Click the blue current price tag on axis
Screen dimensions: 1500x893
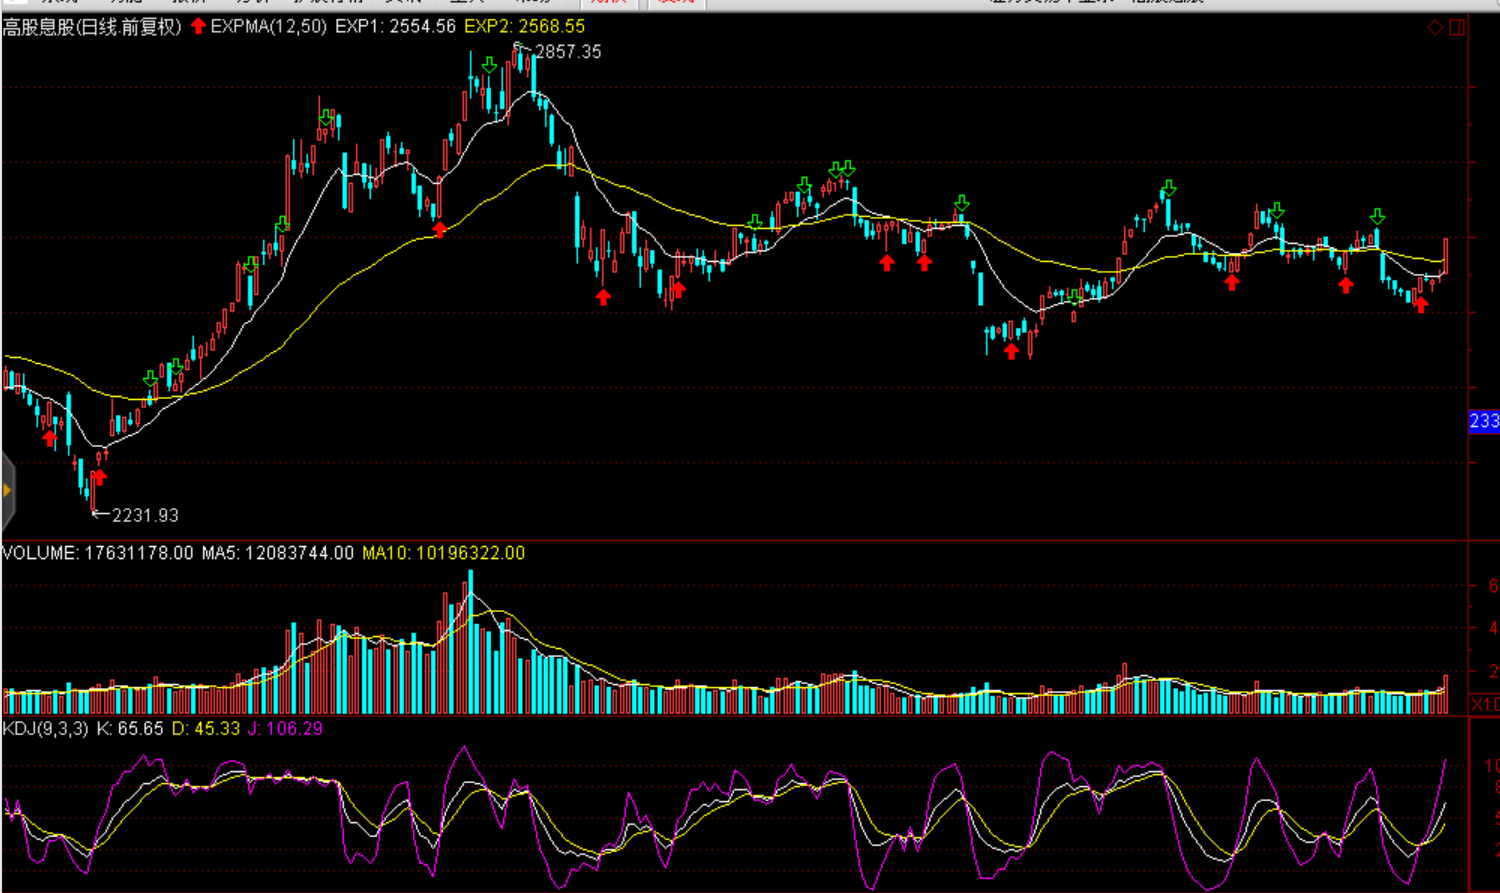1484,421
